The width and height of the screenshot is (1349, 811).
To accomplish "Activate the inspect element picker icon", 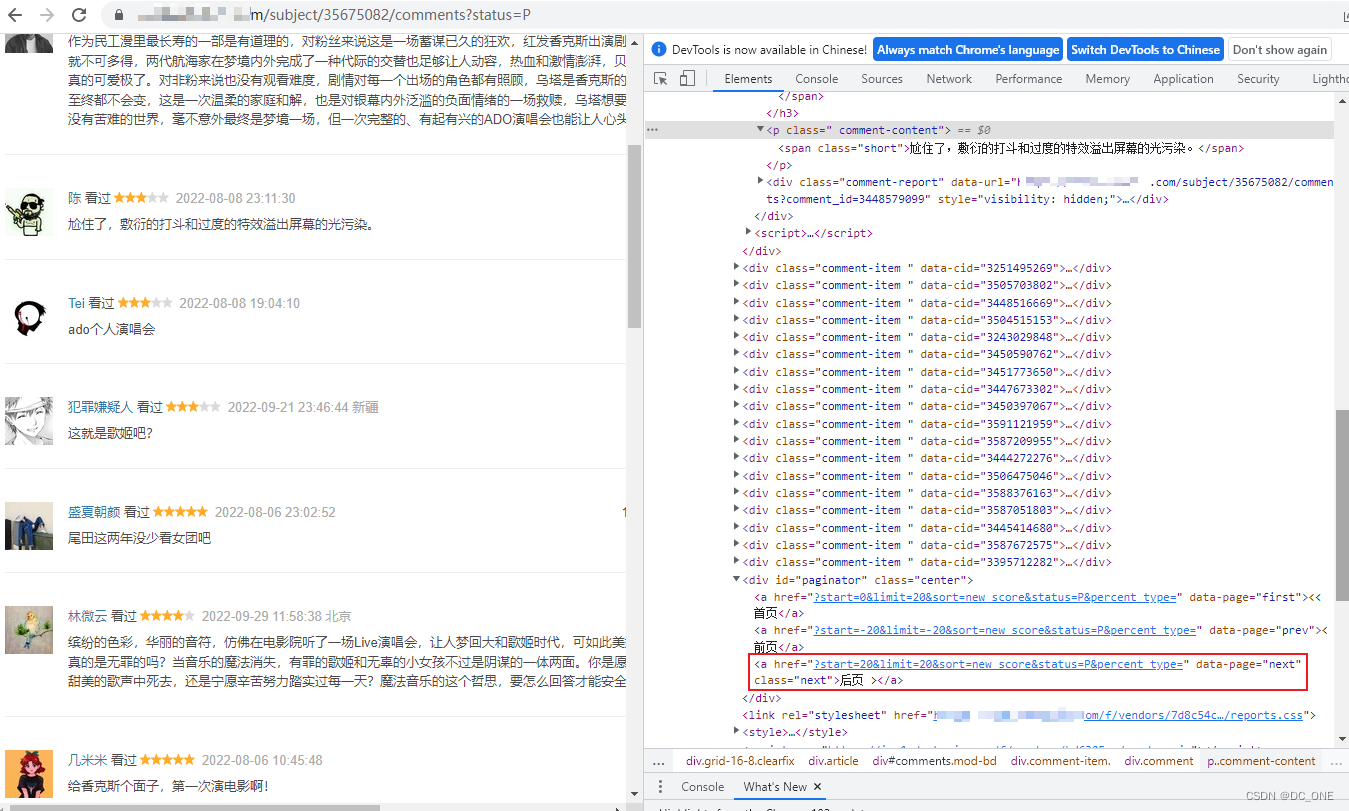I will [x=661, y=78].
